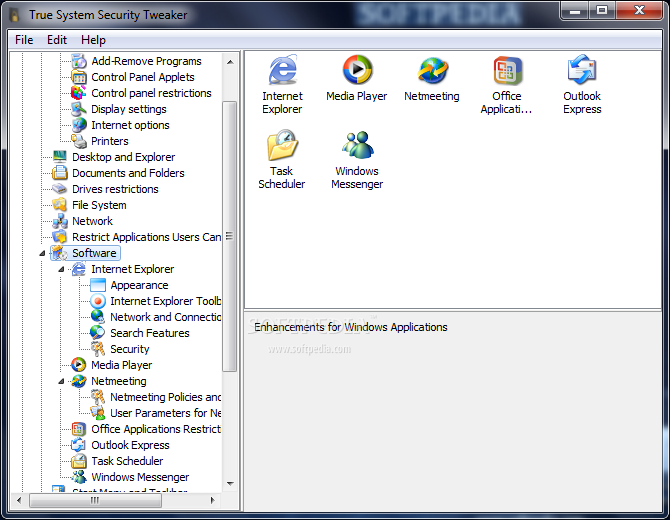Image resolution: width=670 pixels, height=520 pixels.
Task: Click the Control Panel Applets tree icon
Action: click(x=79, y=77)
